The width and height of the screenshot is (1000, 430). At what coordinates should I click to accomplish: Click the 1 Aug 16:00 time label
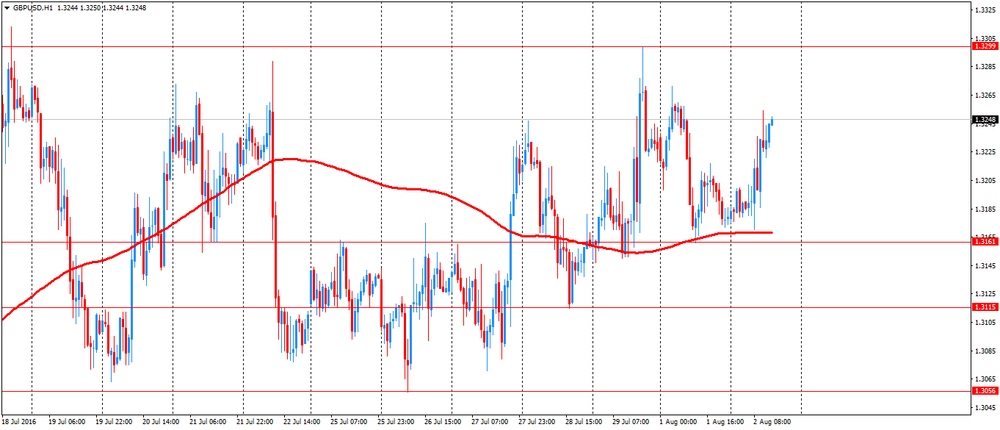(724, 422)
